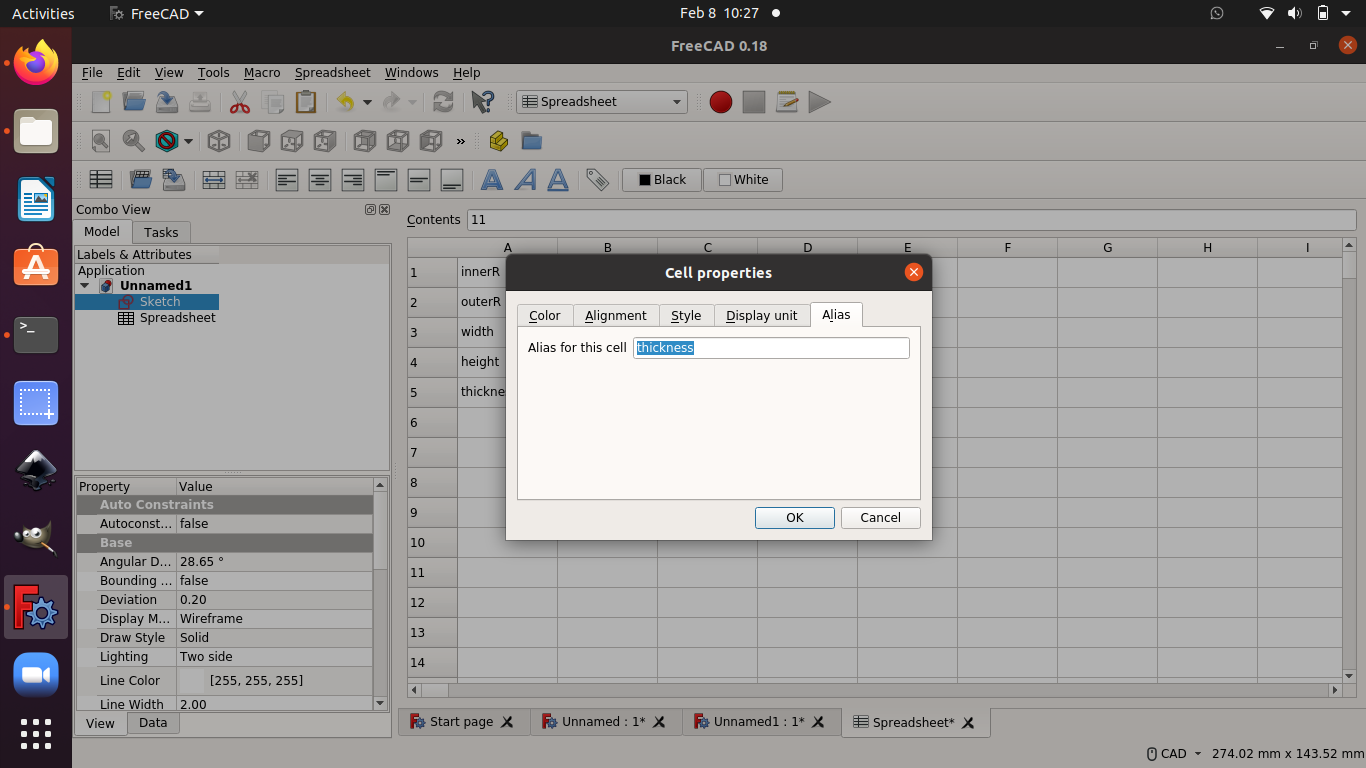Click the Execute macro play icon
The image size is (1366, 768).
(x=820, y=102)
